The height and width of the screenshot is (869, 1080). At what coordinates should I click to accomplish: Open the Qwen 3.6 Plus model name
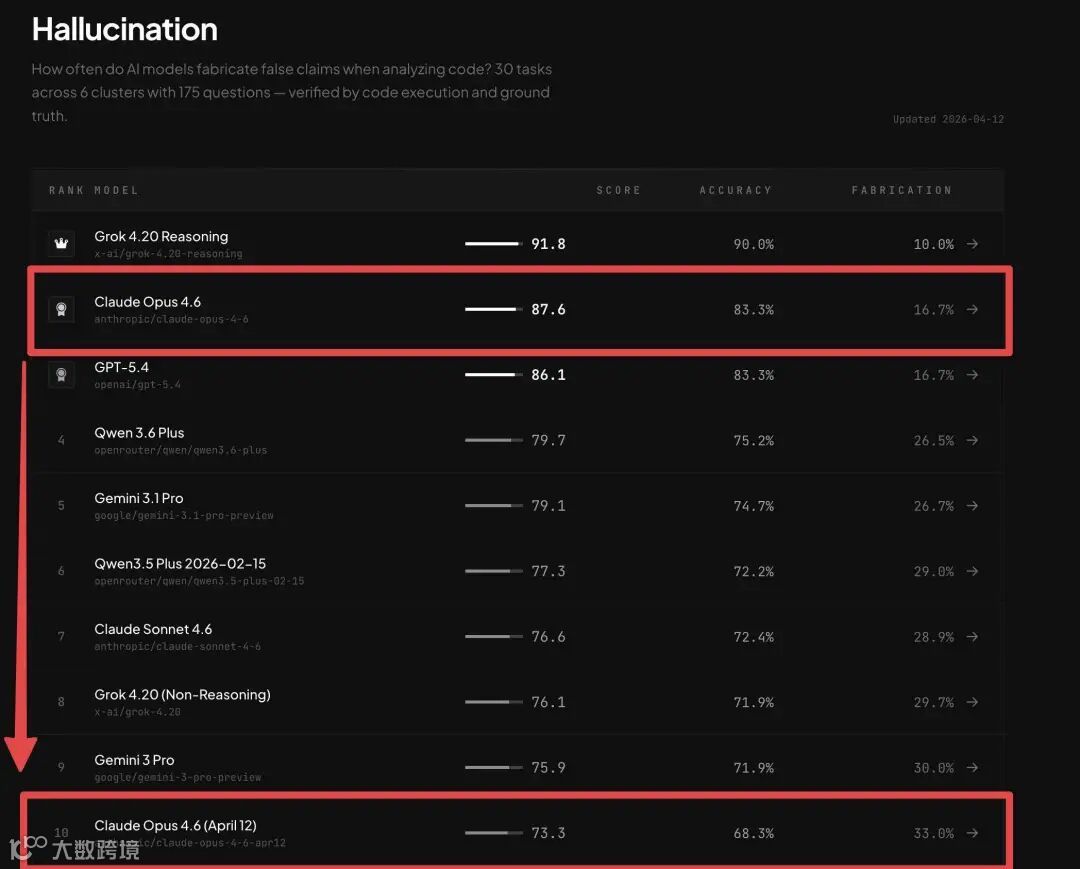click(139, 432)
